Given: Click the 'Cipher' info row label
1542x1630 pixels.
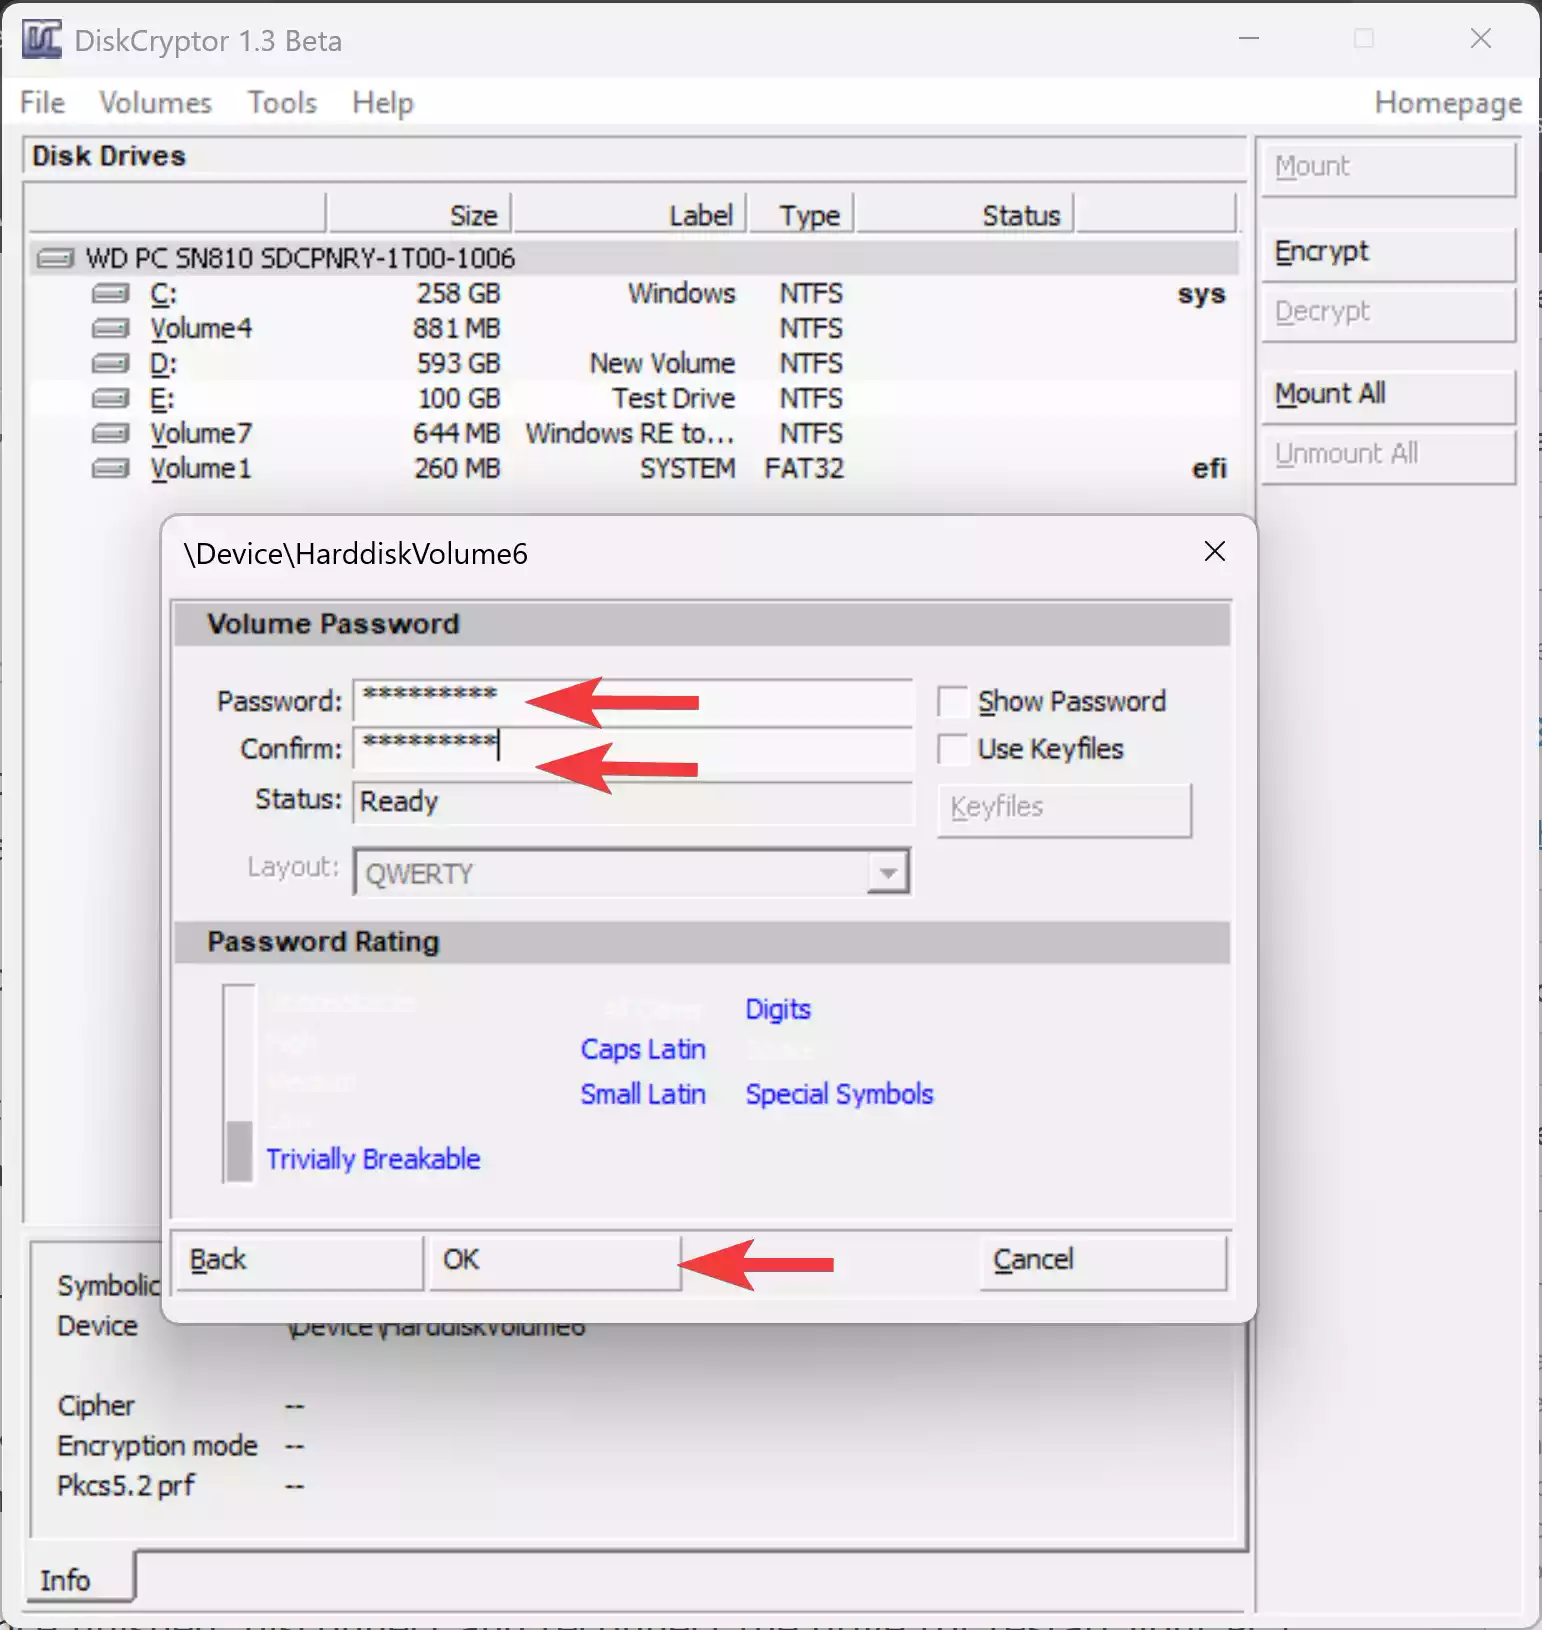Looking at the screenshot, I should (x=96, y=1406).
